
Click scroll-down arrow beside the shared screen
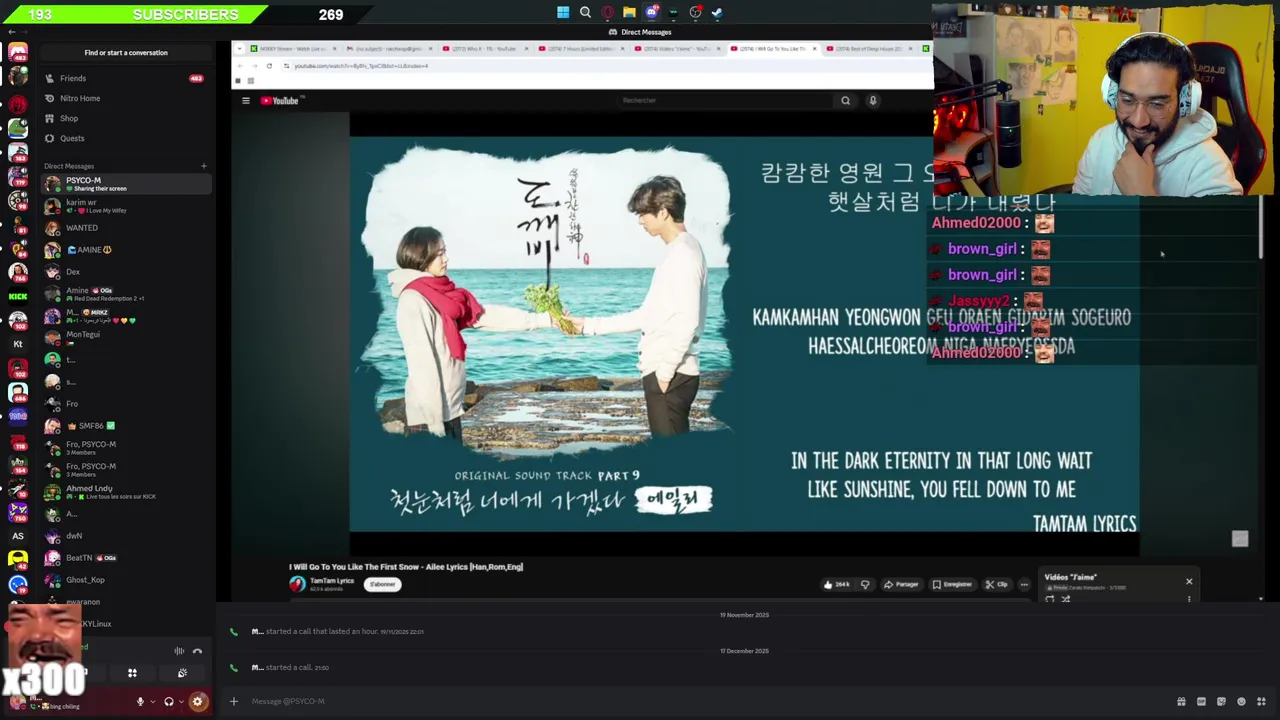(1261, 599)
